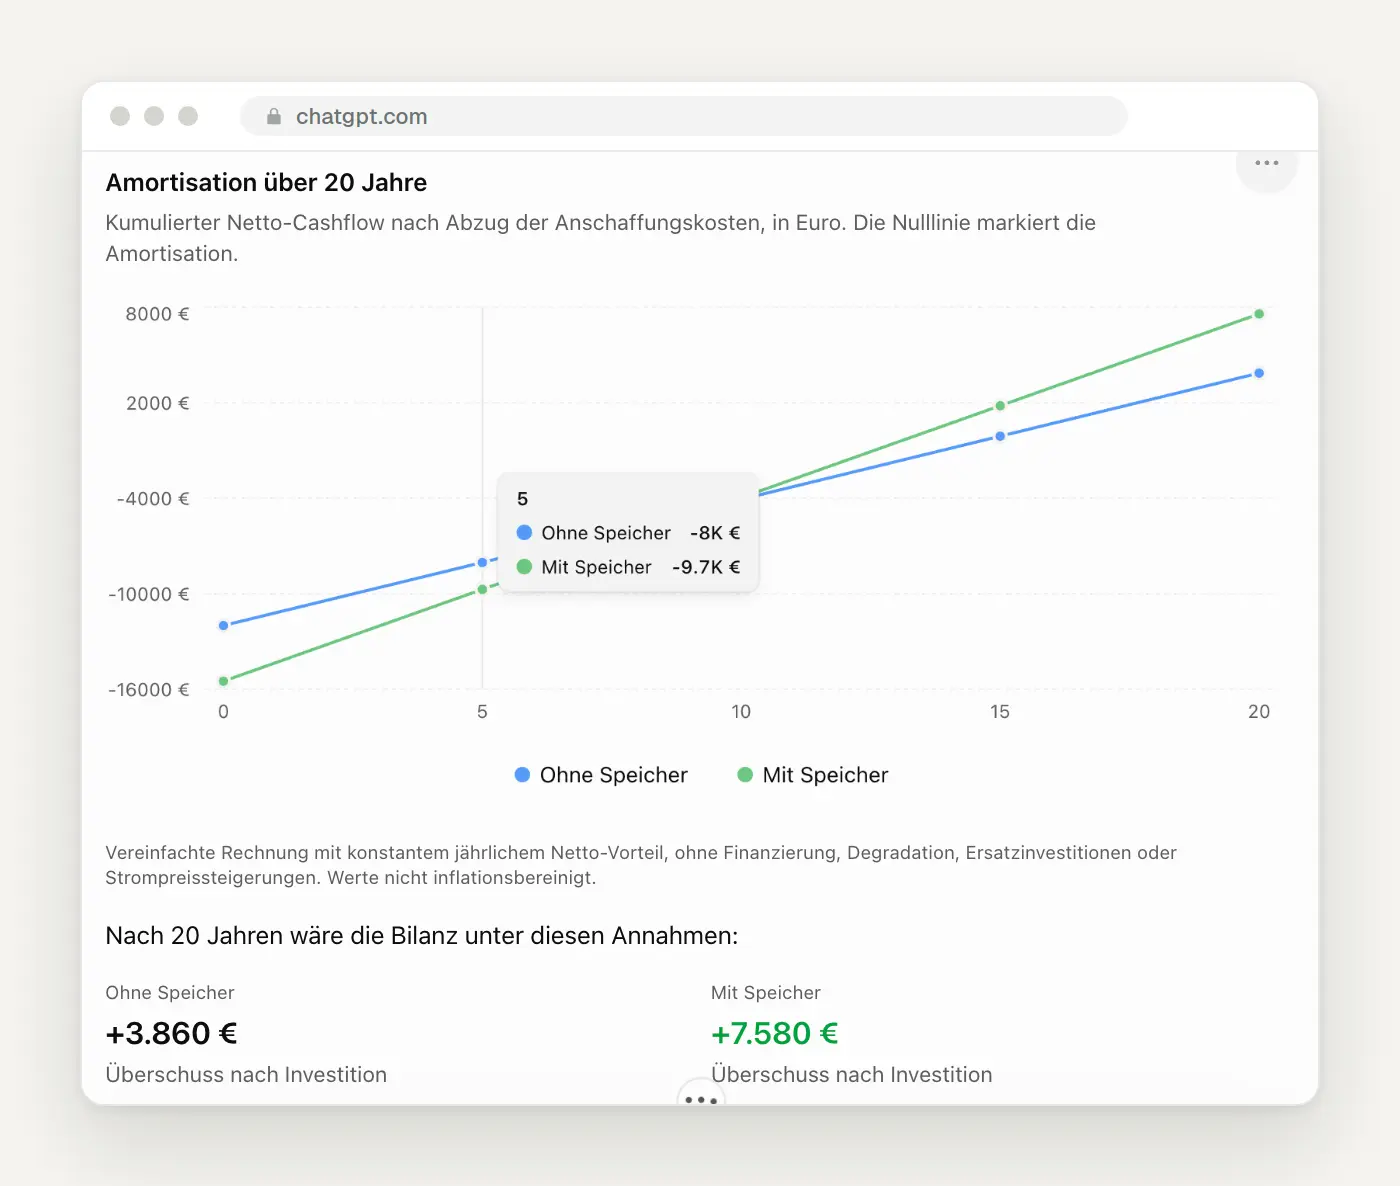
Task: Click the blue Ohne Speicher point at year 5
Action: (482, 563)
